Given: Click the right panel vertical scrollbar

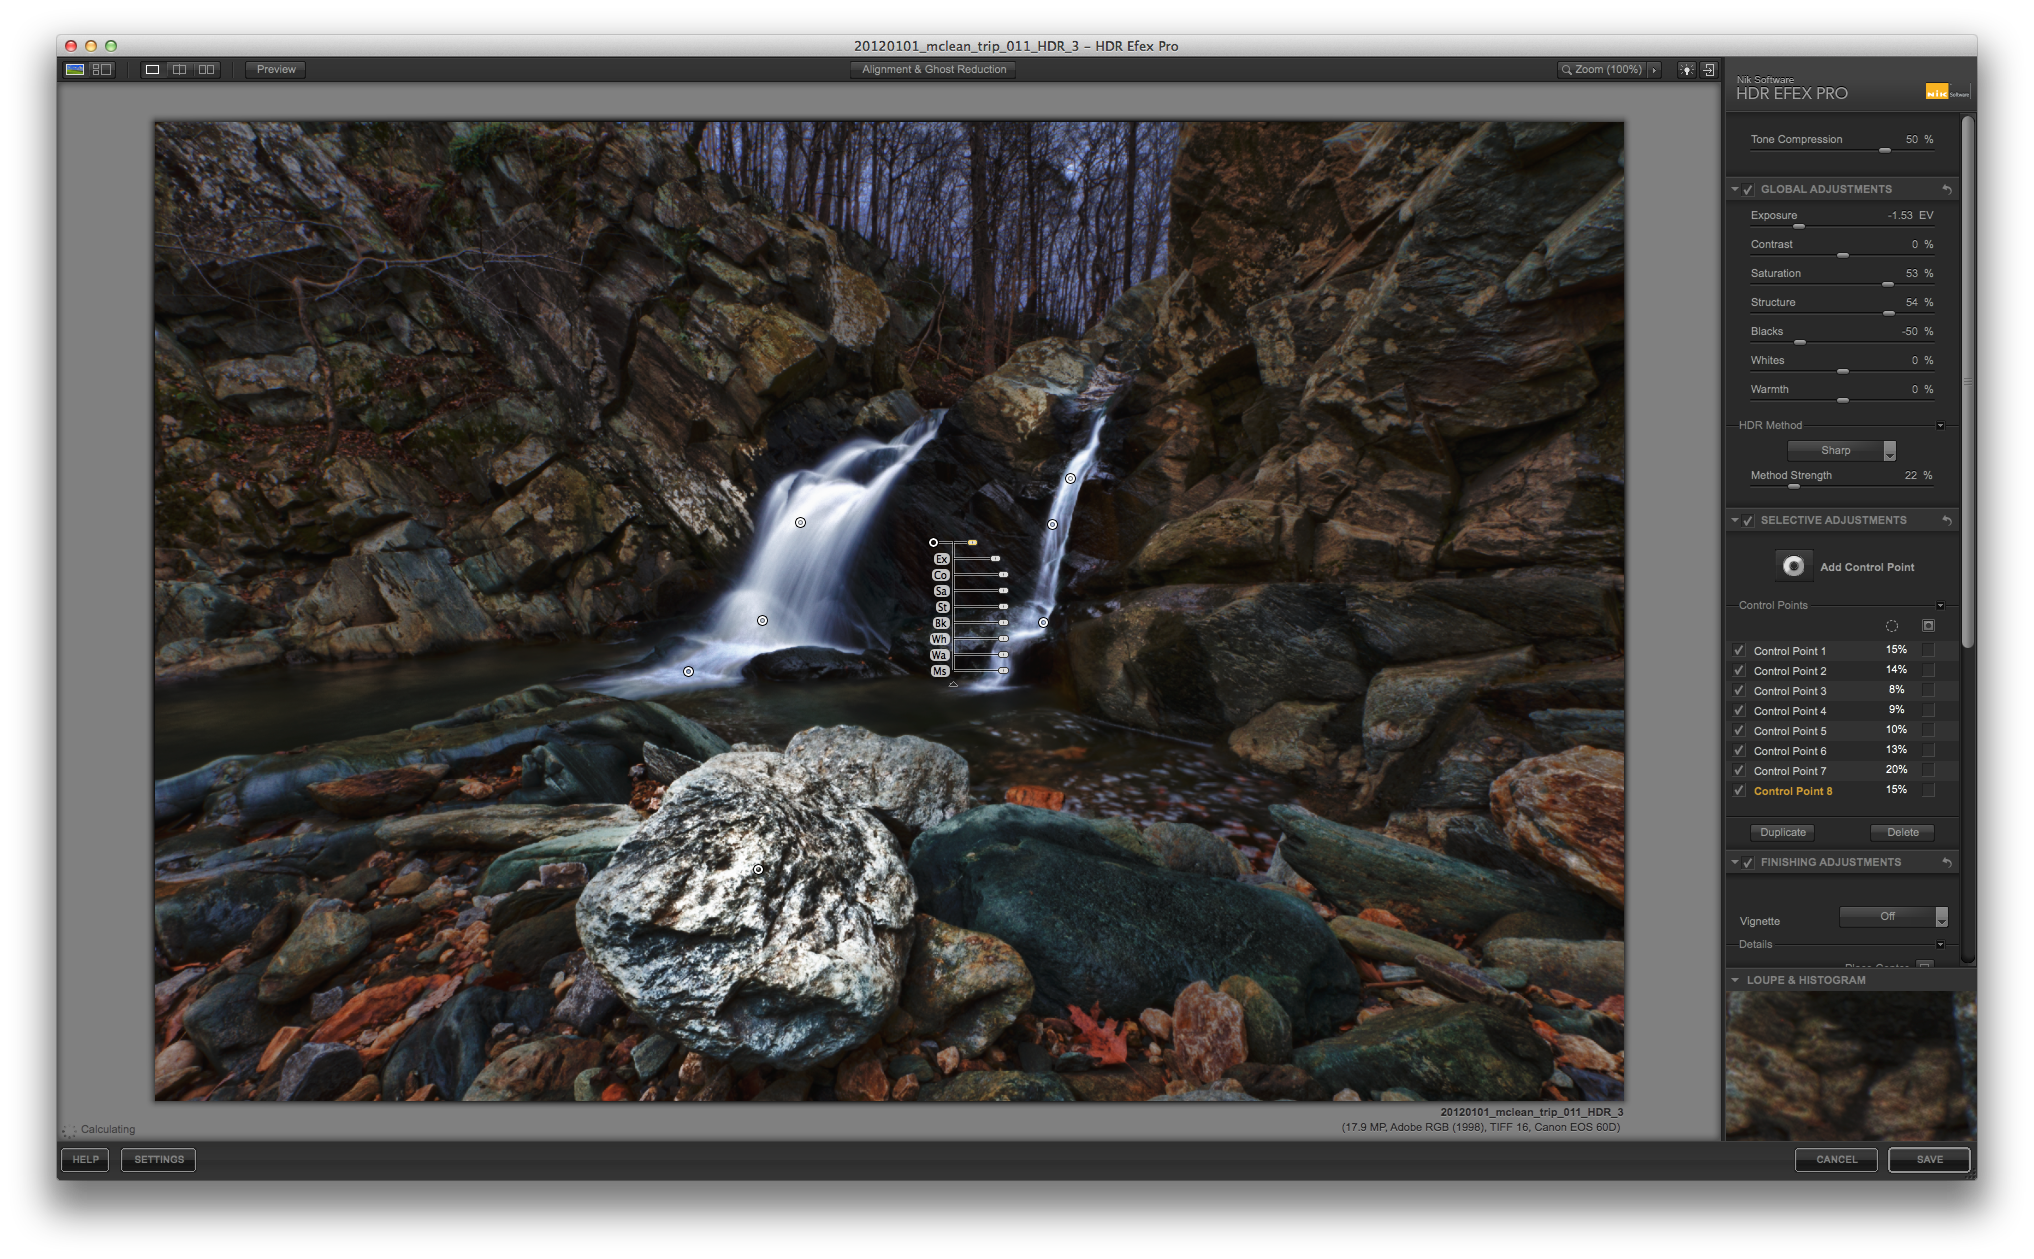Looking at the screenshot, I should click(1967, 380).
